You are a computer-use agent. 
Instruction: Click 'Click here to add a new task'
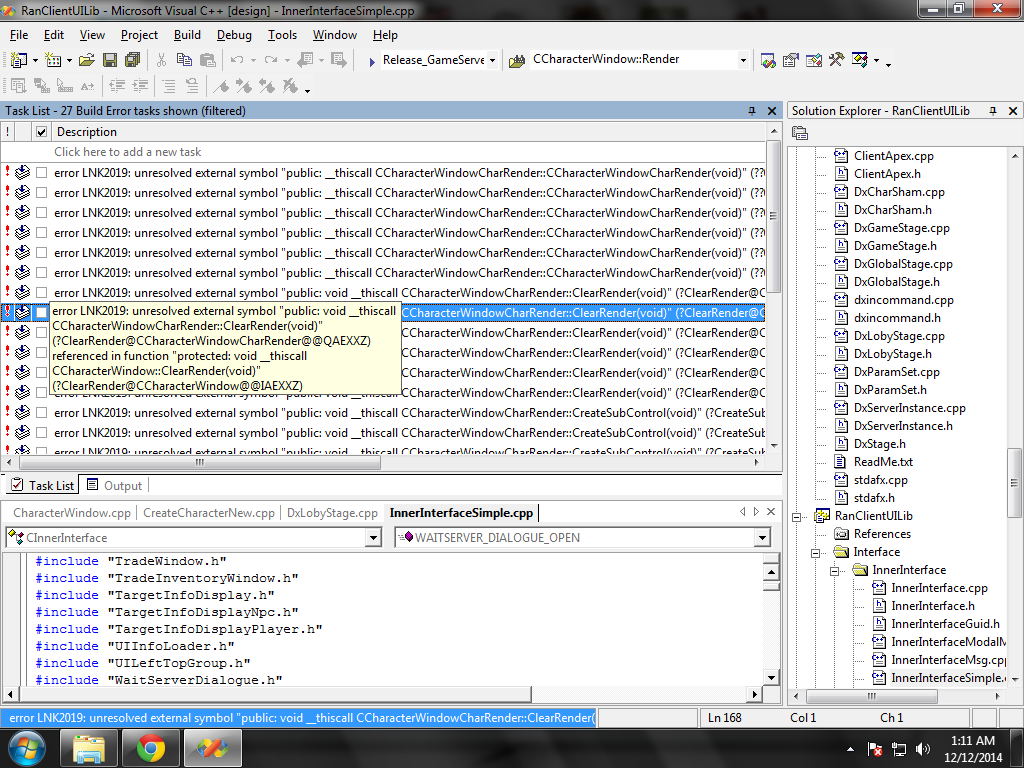(x=127, y=152)
